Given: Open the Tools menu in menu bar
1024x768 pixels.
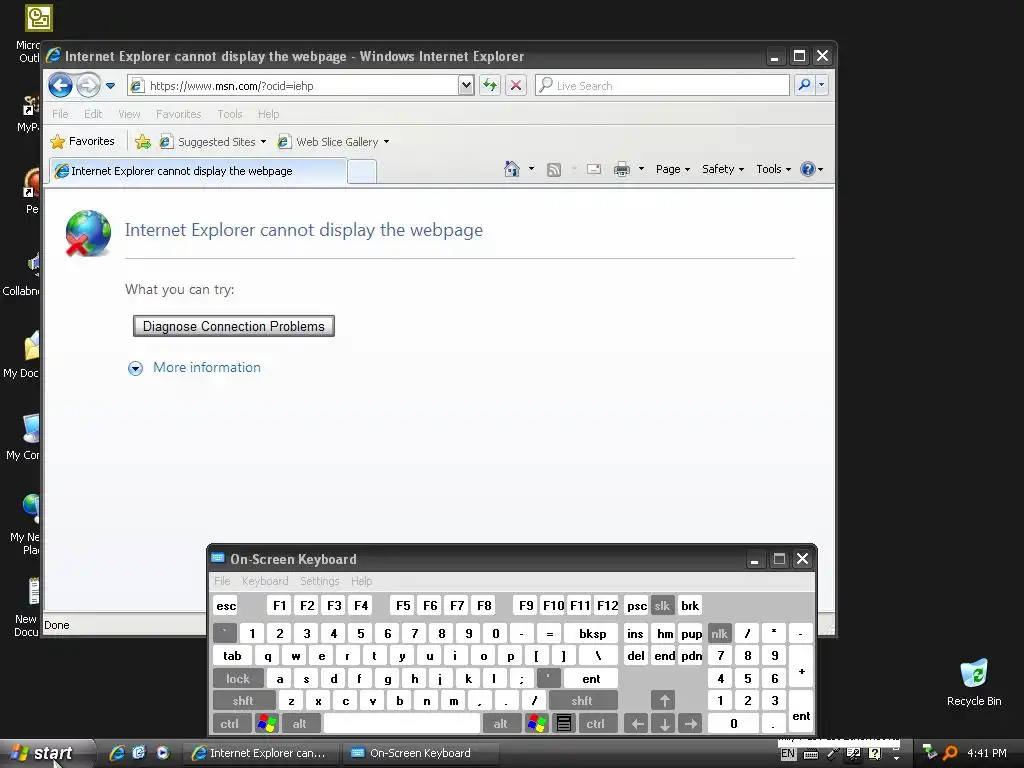Looking at the screenshot, I should click(230, 114).
